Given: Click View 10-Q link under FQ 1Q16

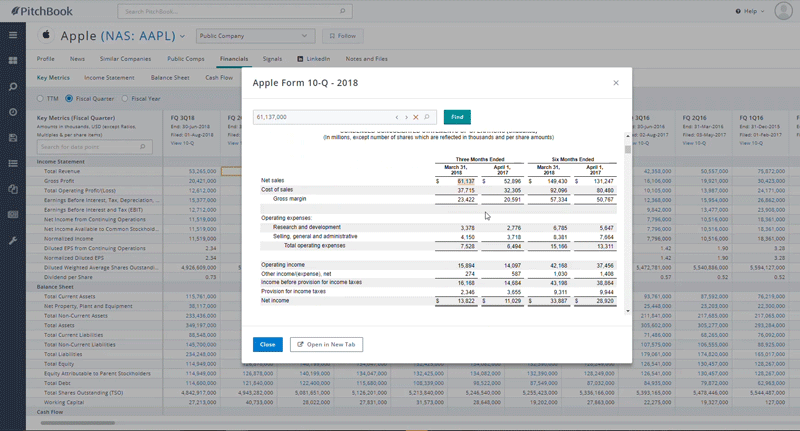Looking at the screenshot, I should click(752, 143).
